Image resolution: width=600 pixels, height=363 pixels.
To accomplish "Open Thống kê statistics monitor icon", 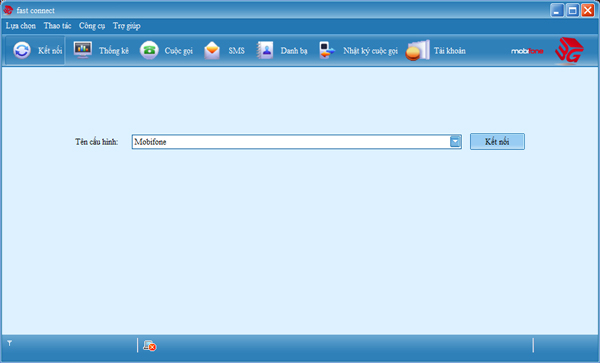I will [83, 50].
